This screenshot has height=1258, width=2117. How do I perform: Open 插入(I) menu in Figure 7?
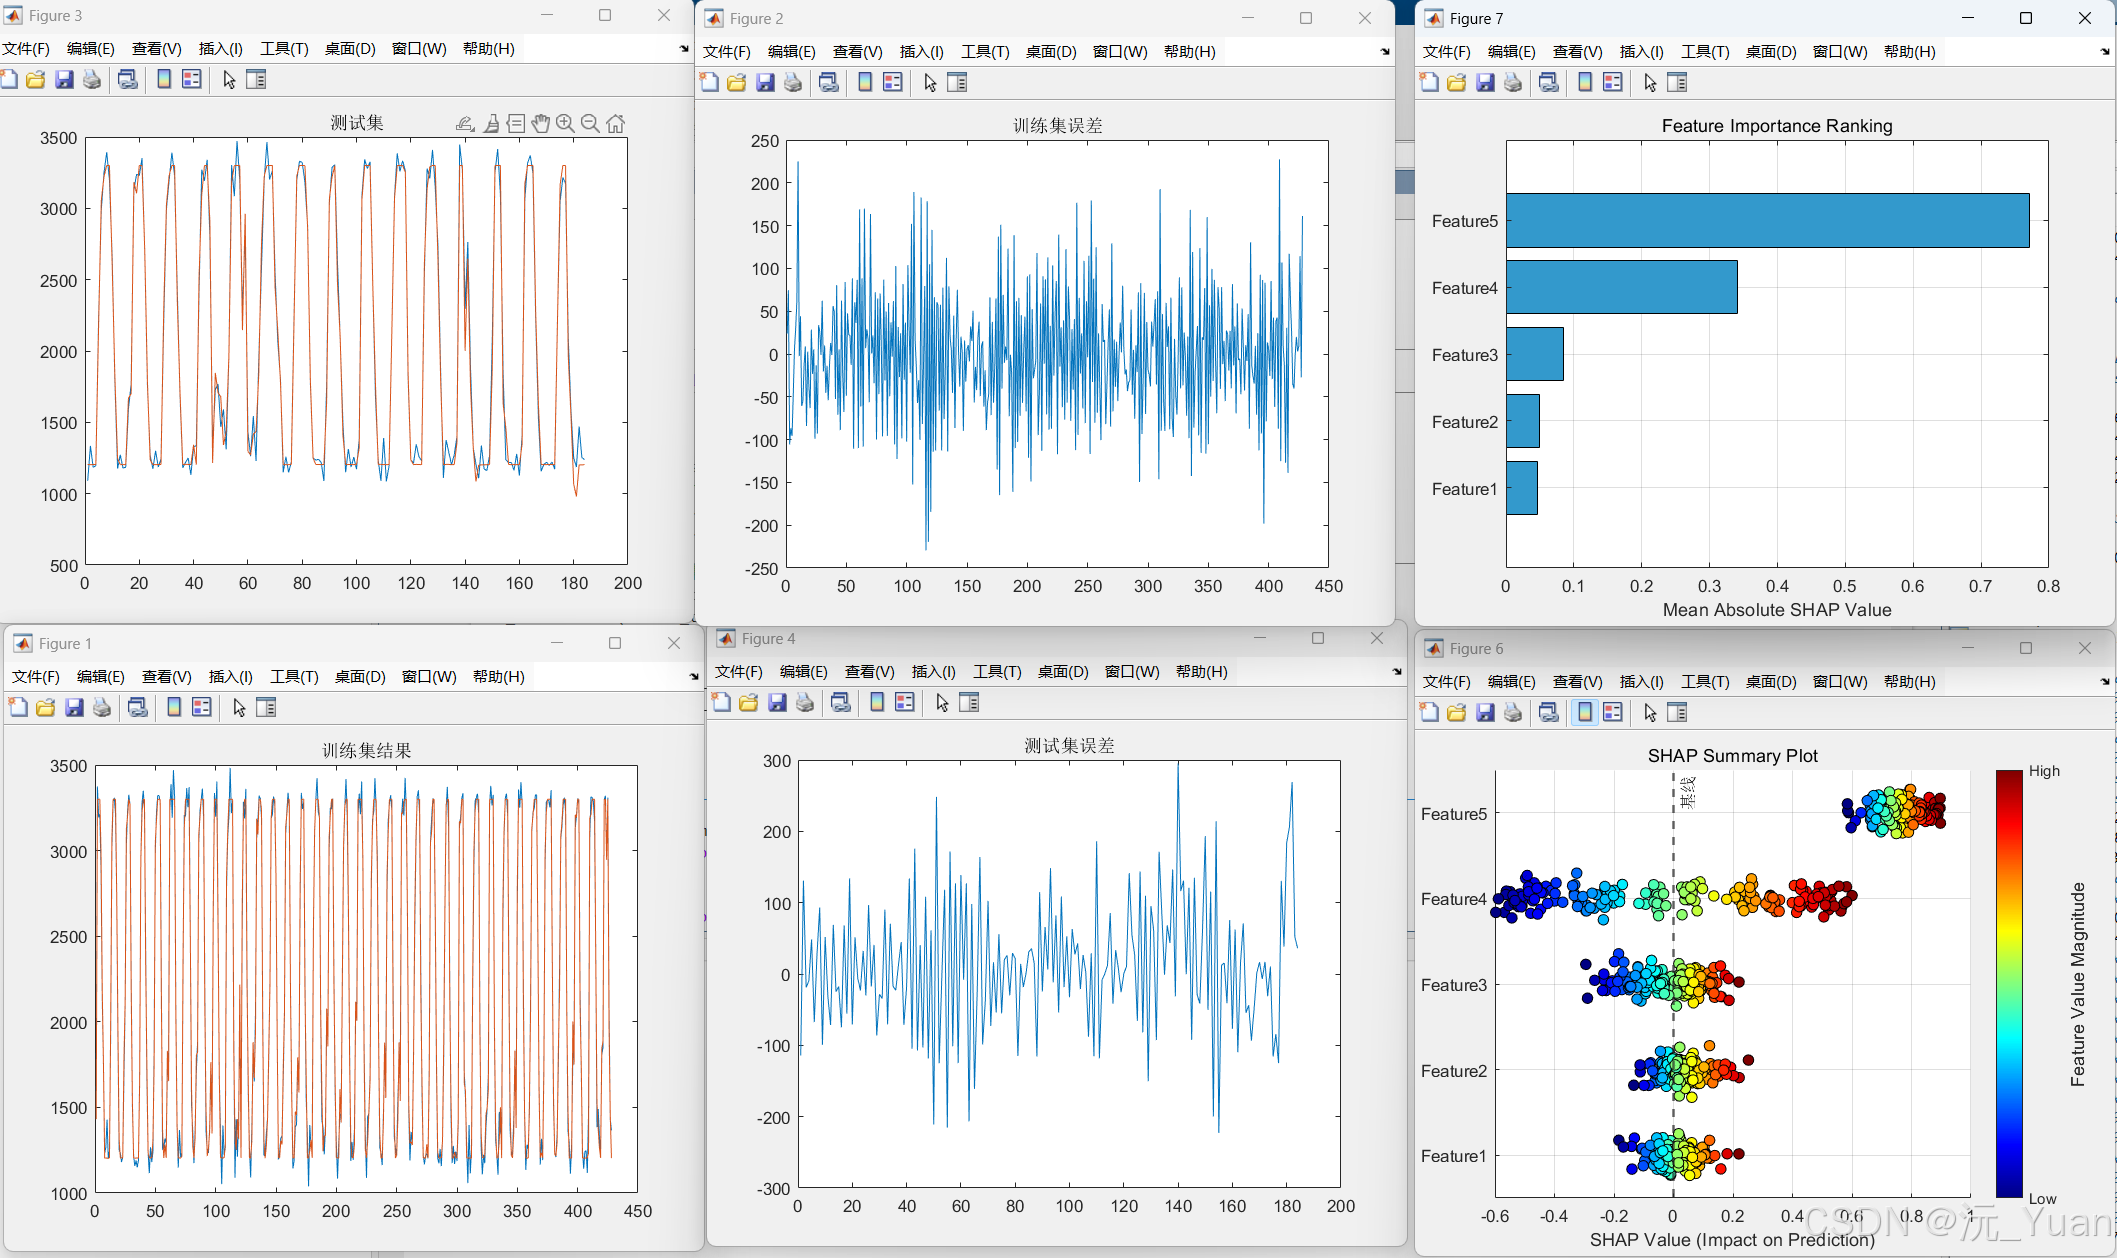click(1641, 52)
